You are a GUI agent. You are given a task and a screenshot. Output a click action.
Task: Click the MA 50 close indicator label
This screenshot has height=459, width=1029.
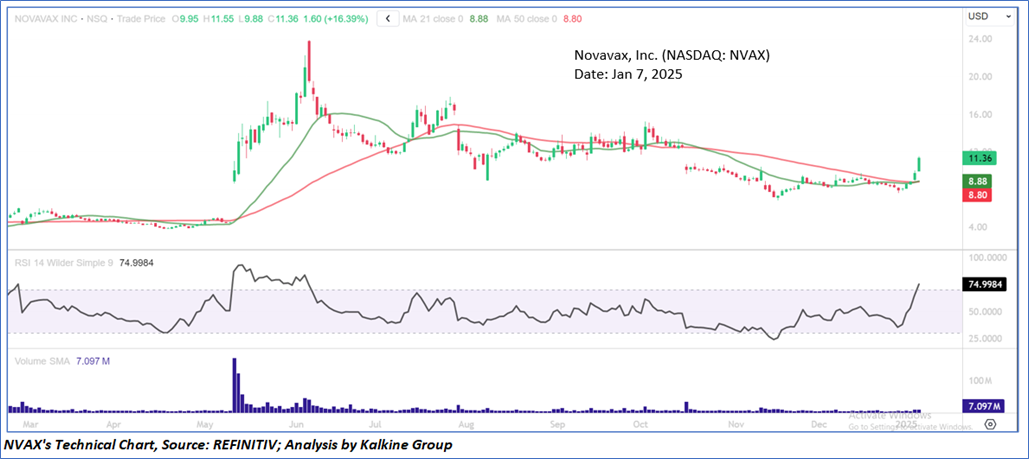click(x=526, y=19)
